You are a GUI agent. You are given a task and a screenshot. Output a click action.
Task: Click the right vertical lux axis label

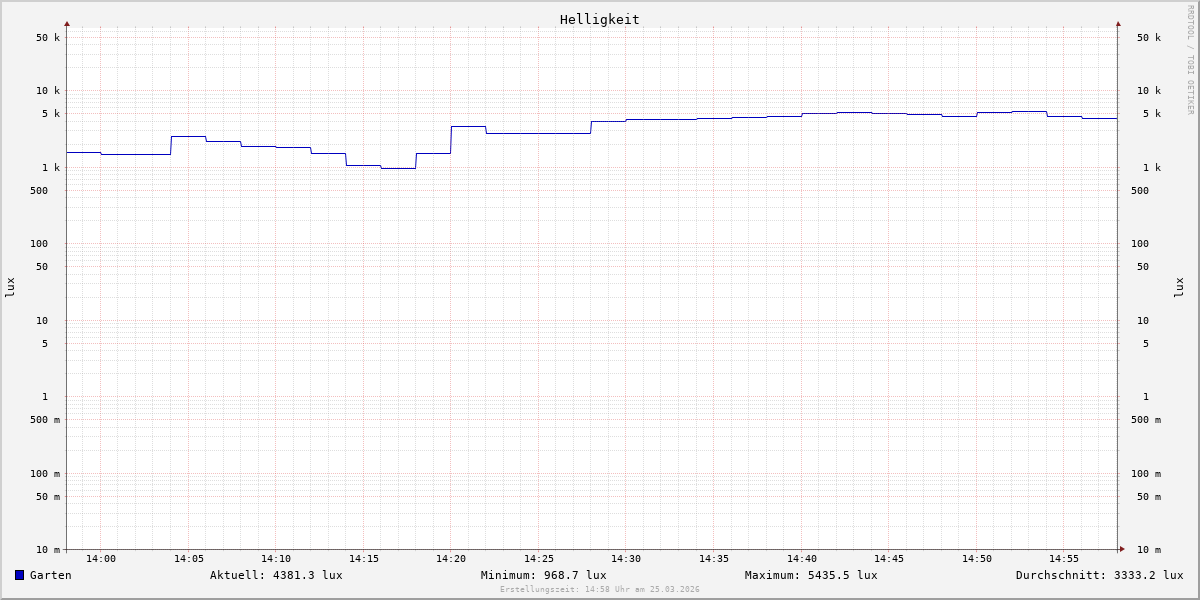(x=1179, y=287)
